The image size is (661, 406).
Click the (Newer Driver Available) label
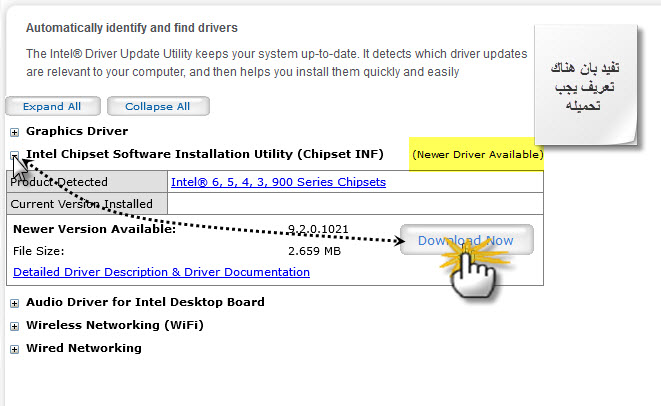pyautogui.click(x=478, y=155)
